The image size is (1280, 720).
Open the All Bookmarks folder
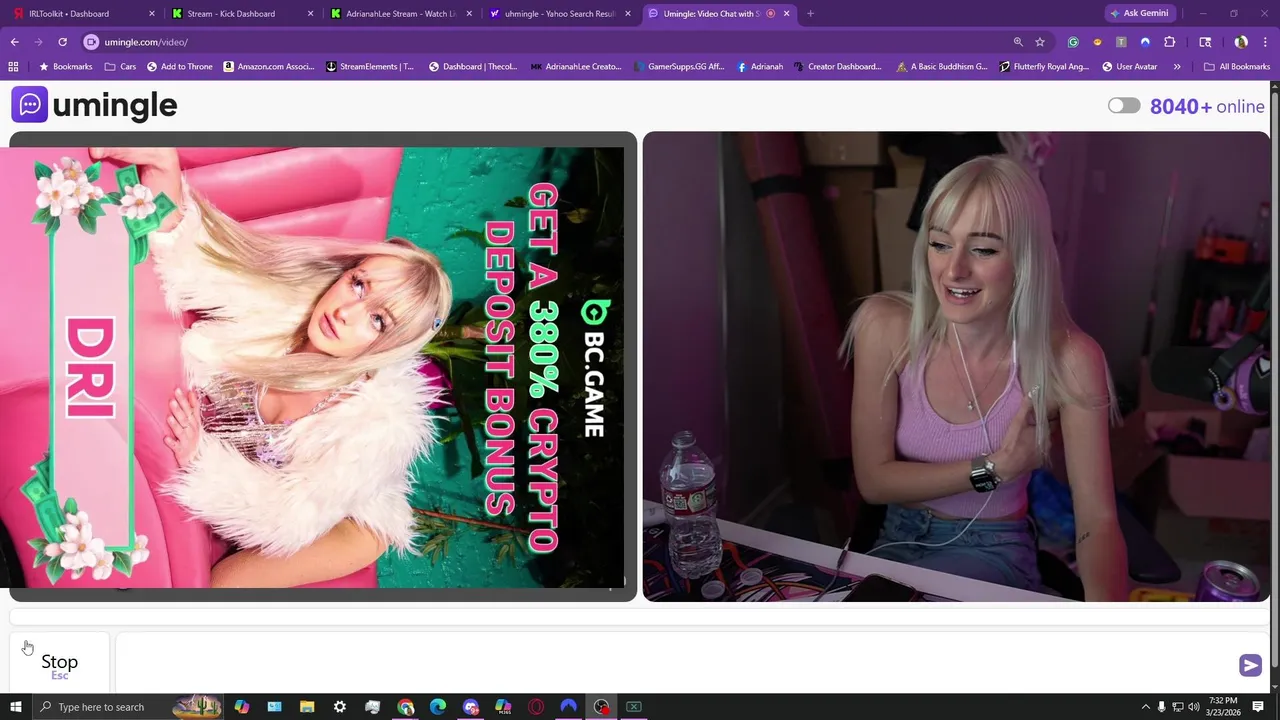(x=1237, y=67)
